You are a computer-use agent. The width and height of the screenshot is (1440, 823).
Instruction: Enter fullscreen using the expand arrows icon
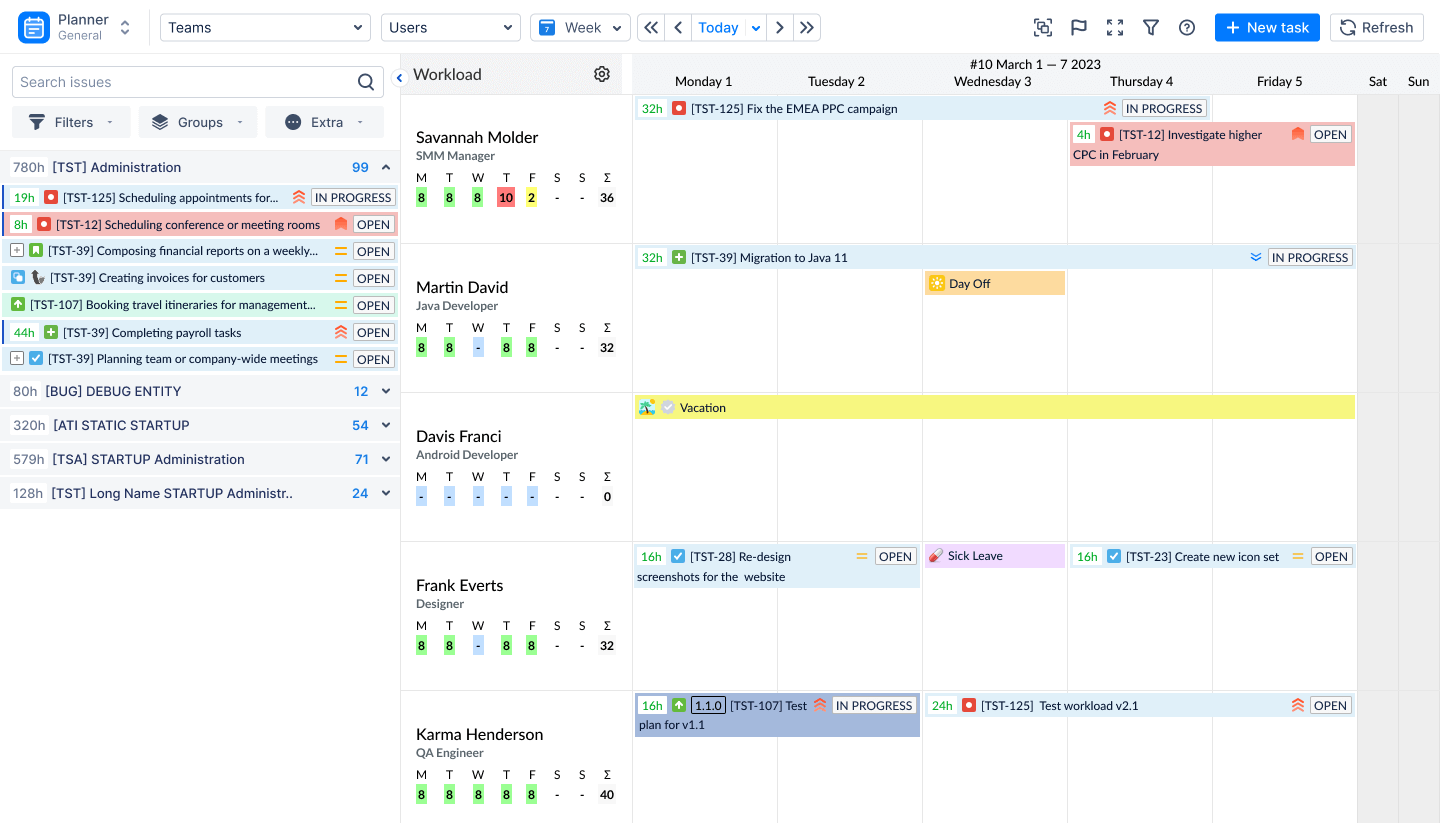[x=1115, y=27]
